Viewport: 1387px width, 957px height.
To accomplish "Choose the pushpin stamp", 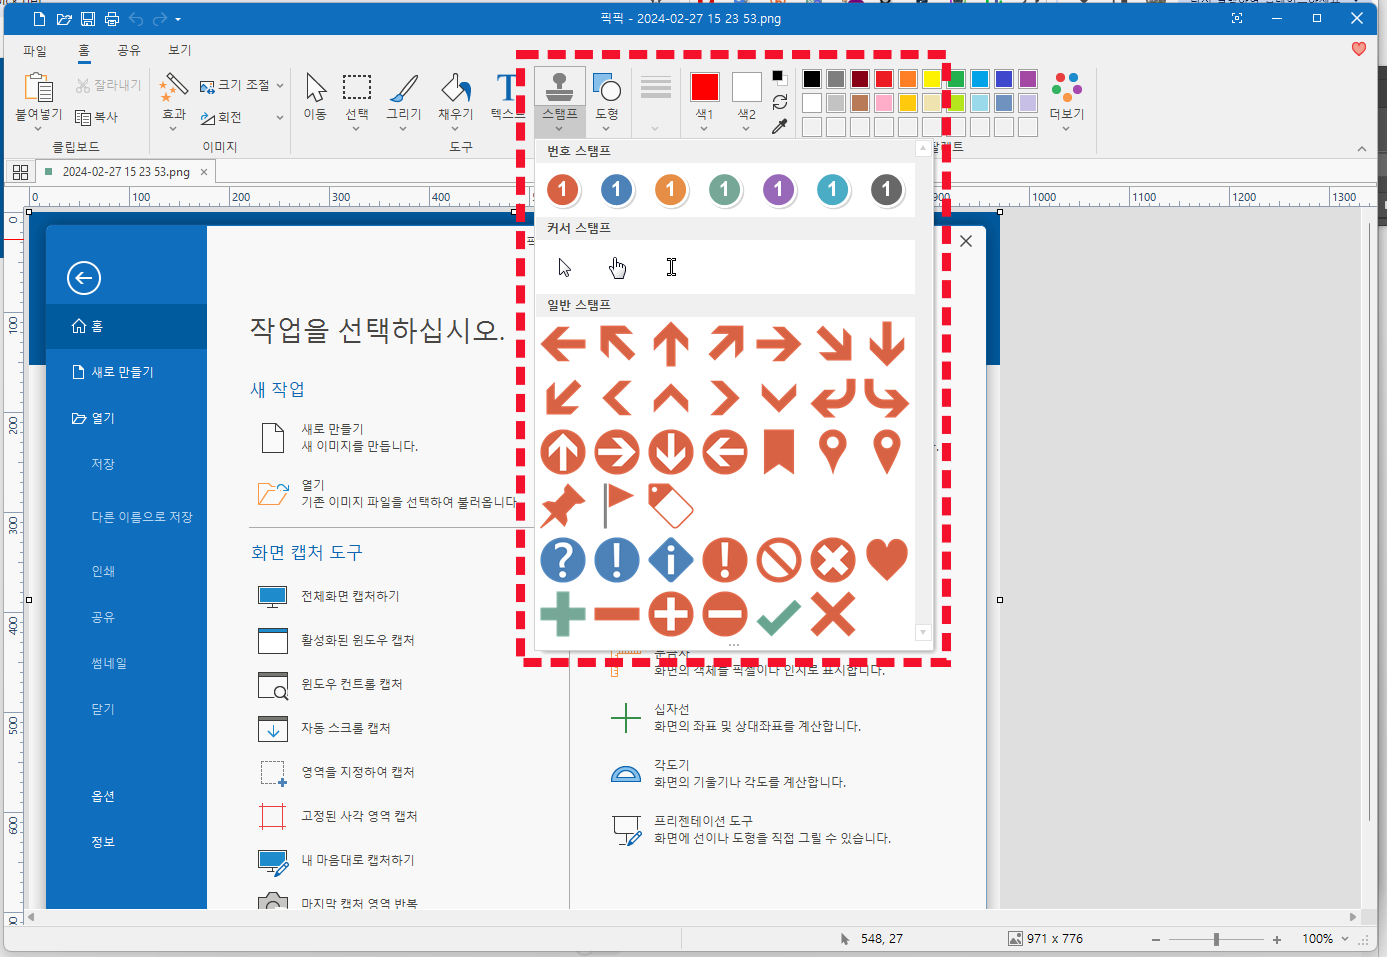I will point(563,506).
